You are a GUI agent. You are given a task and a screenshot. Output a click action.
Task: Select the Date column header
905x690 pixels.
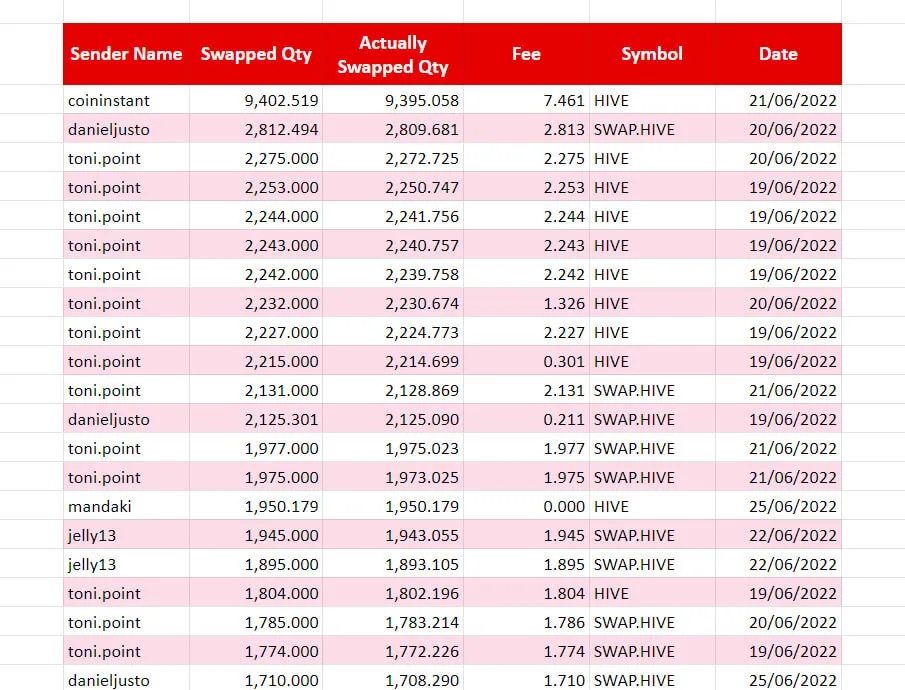[778, 54]
